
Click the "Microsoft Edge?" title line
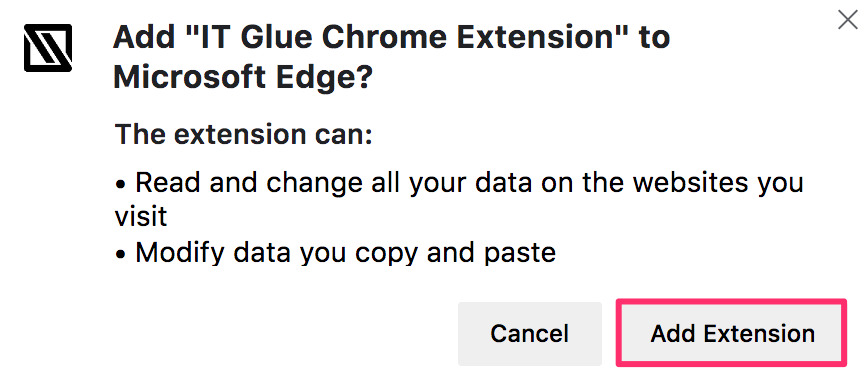[x=243, y=78]
